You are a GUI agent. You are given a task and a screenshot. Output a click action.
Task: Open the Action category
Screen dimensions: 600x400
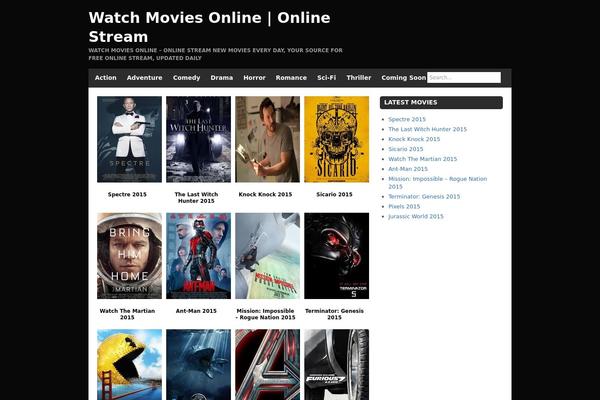106,78
